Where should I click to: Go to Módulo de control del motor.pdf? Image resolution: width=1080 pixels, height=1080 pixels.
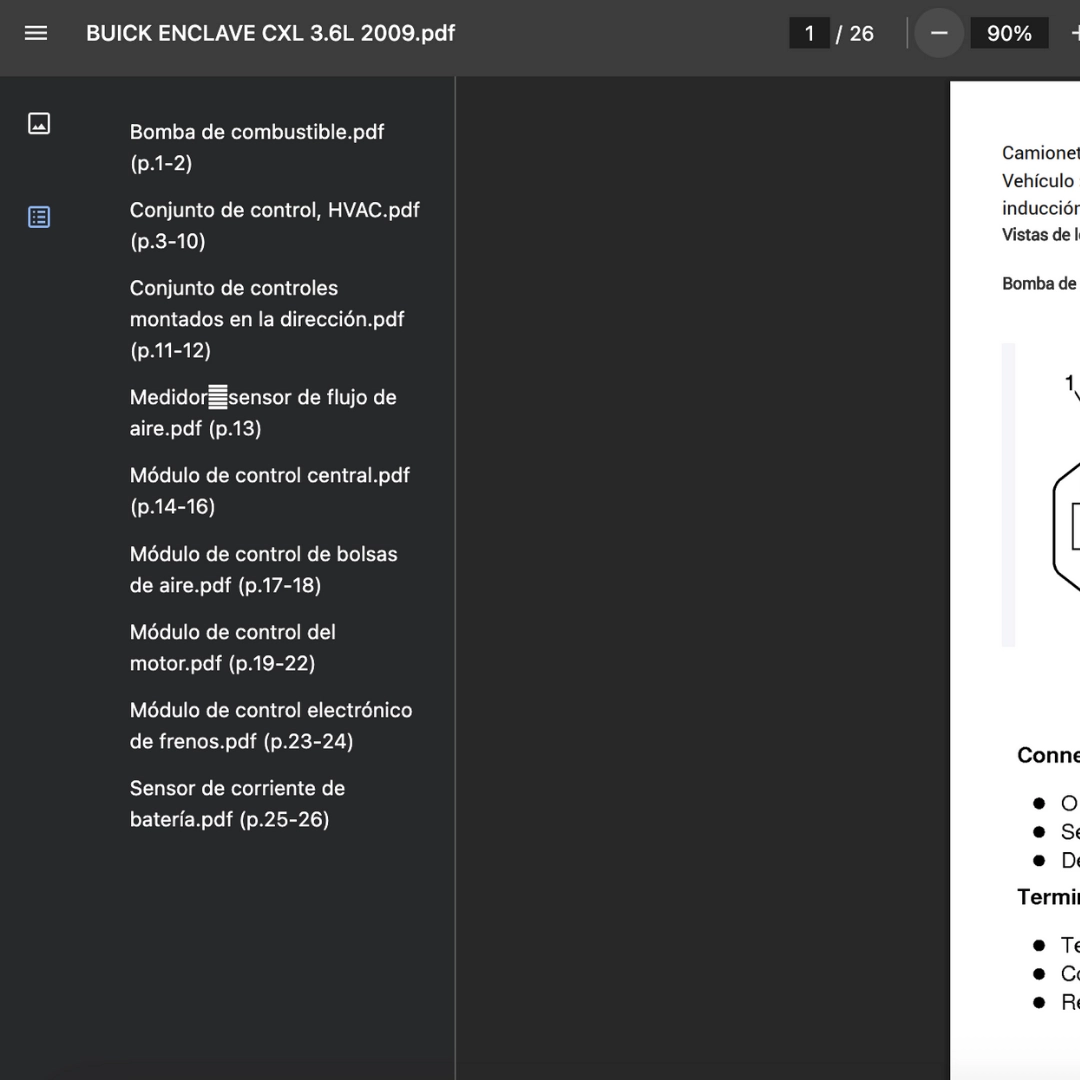[x=233, y=647]
